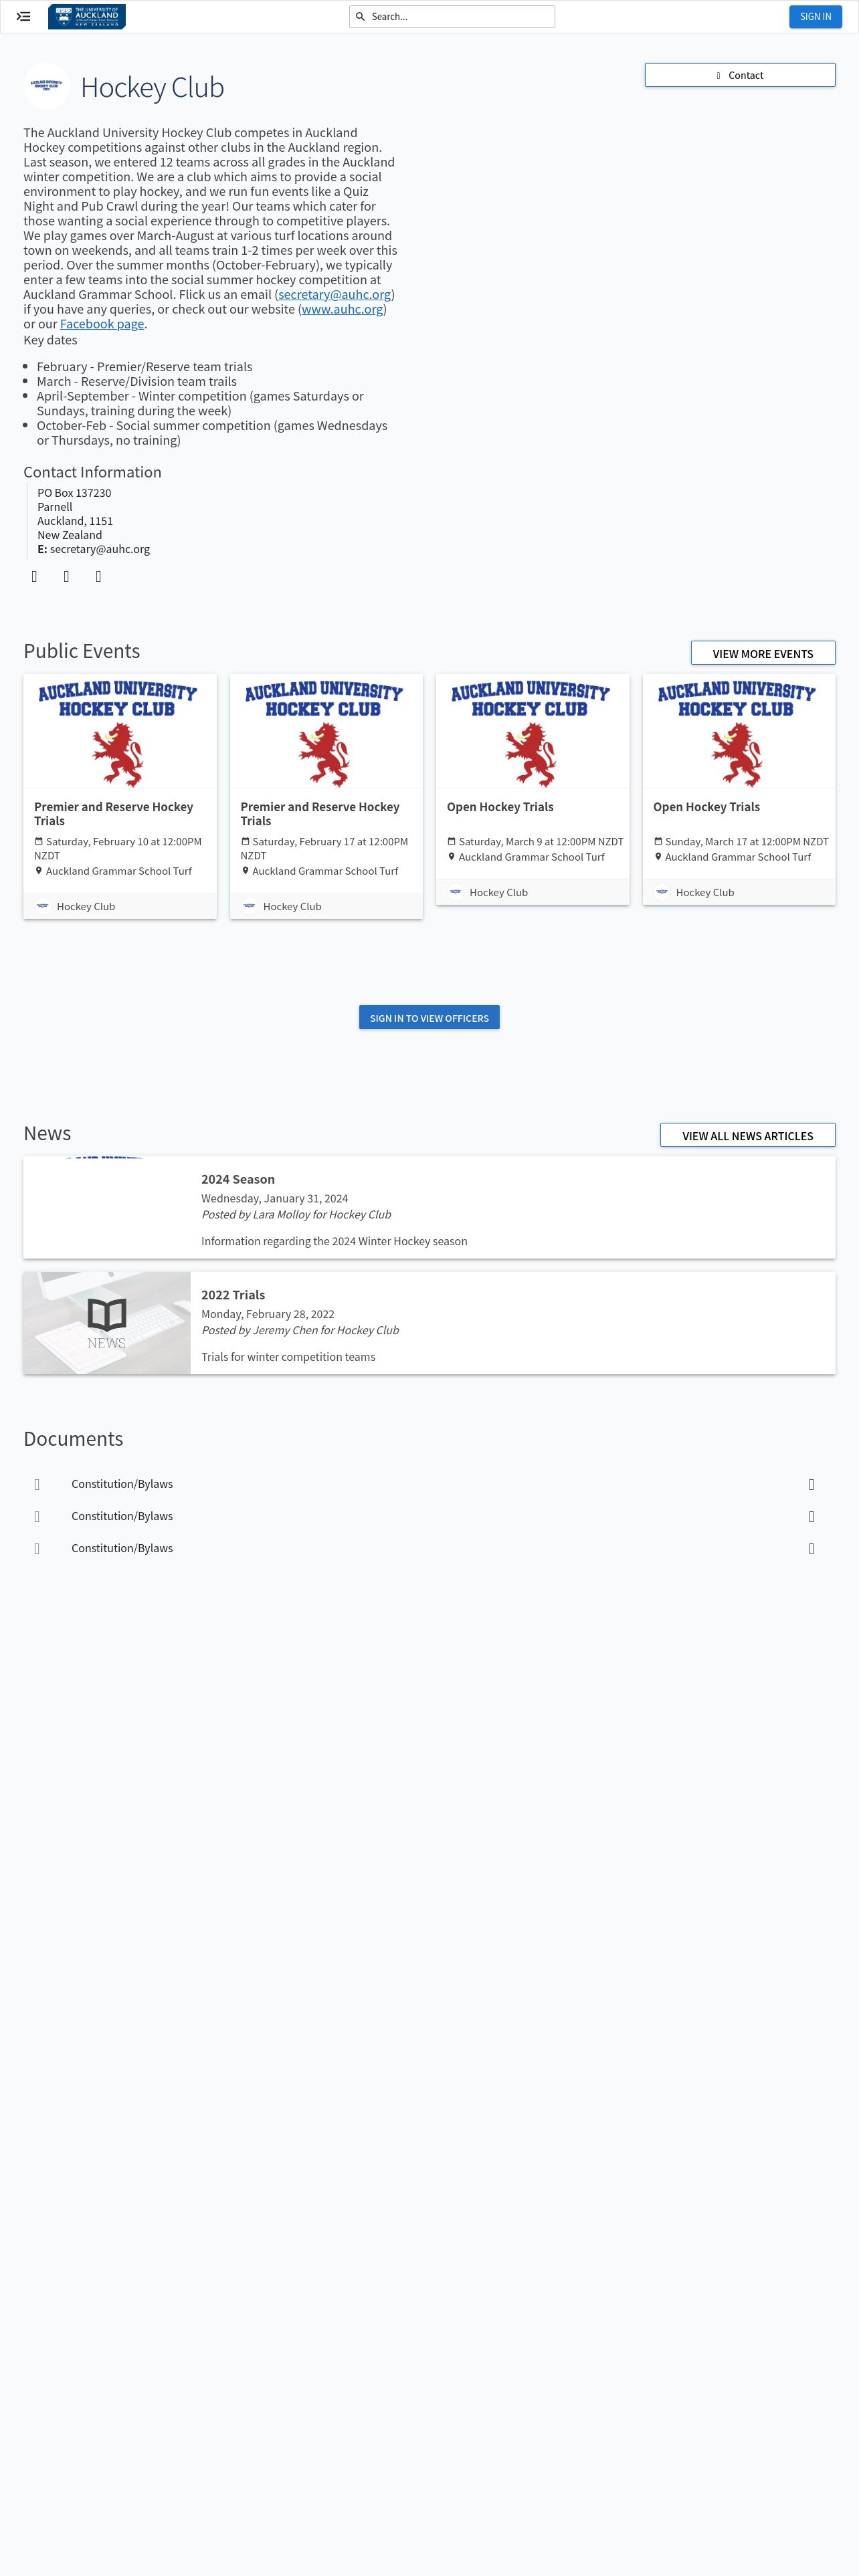This screenshot has height=2576, width=859.
Task: Click the calendar icon on the February 10 event
Action: (39, 842)
